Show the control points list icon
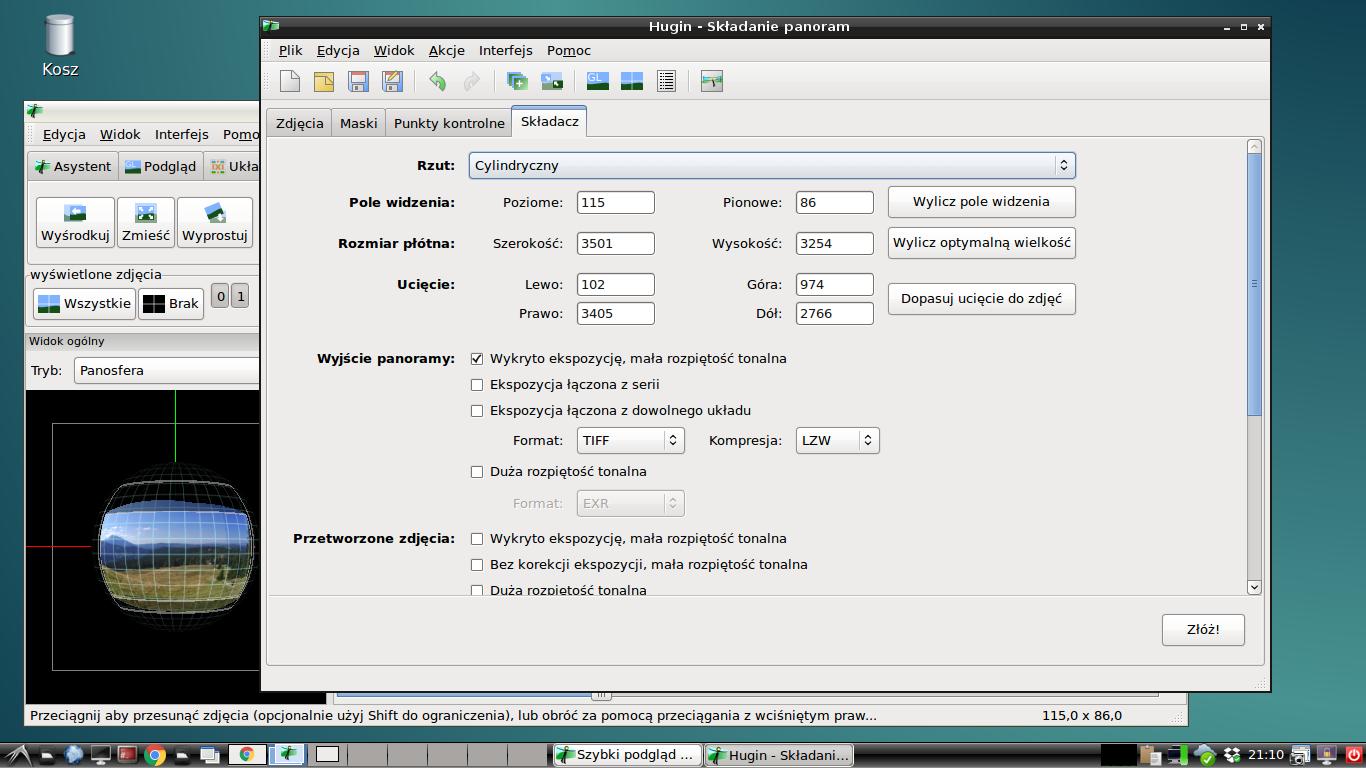Image resolution: width=1366 pixels, height=768 pixels. tap(666, 82)
